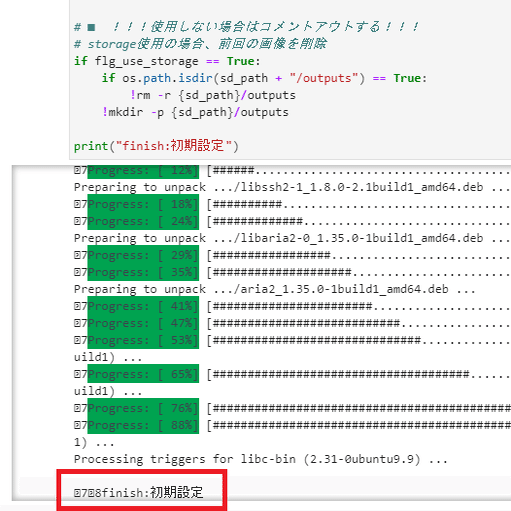The image size is (511, 511).
Task: Click the comment line starting with '# storage使用の場合'
Action: [200, 44]
